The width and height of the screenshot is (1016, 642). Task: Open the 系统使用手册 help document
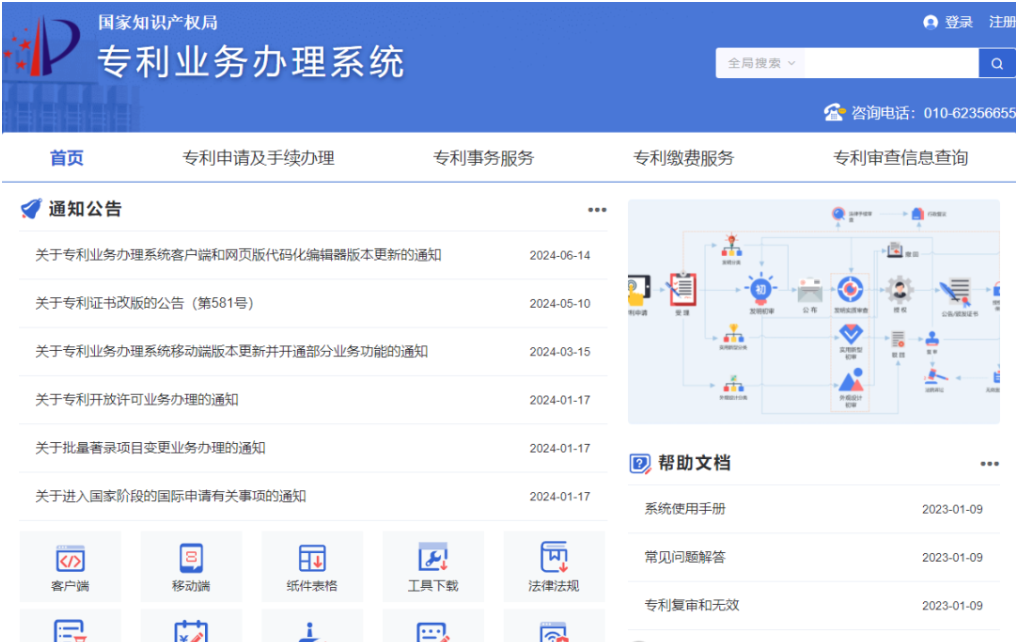[x=685, y=509]
